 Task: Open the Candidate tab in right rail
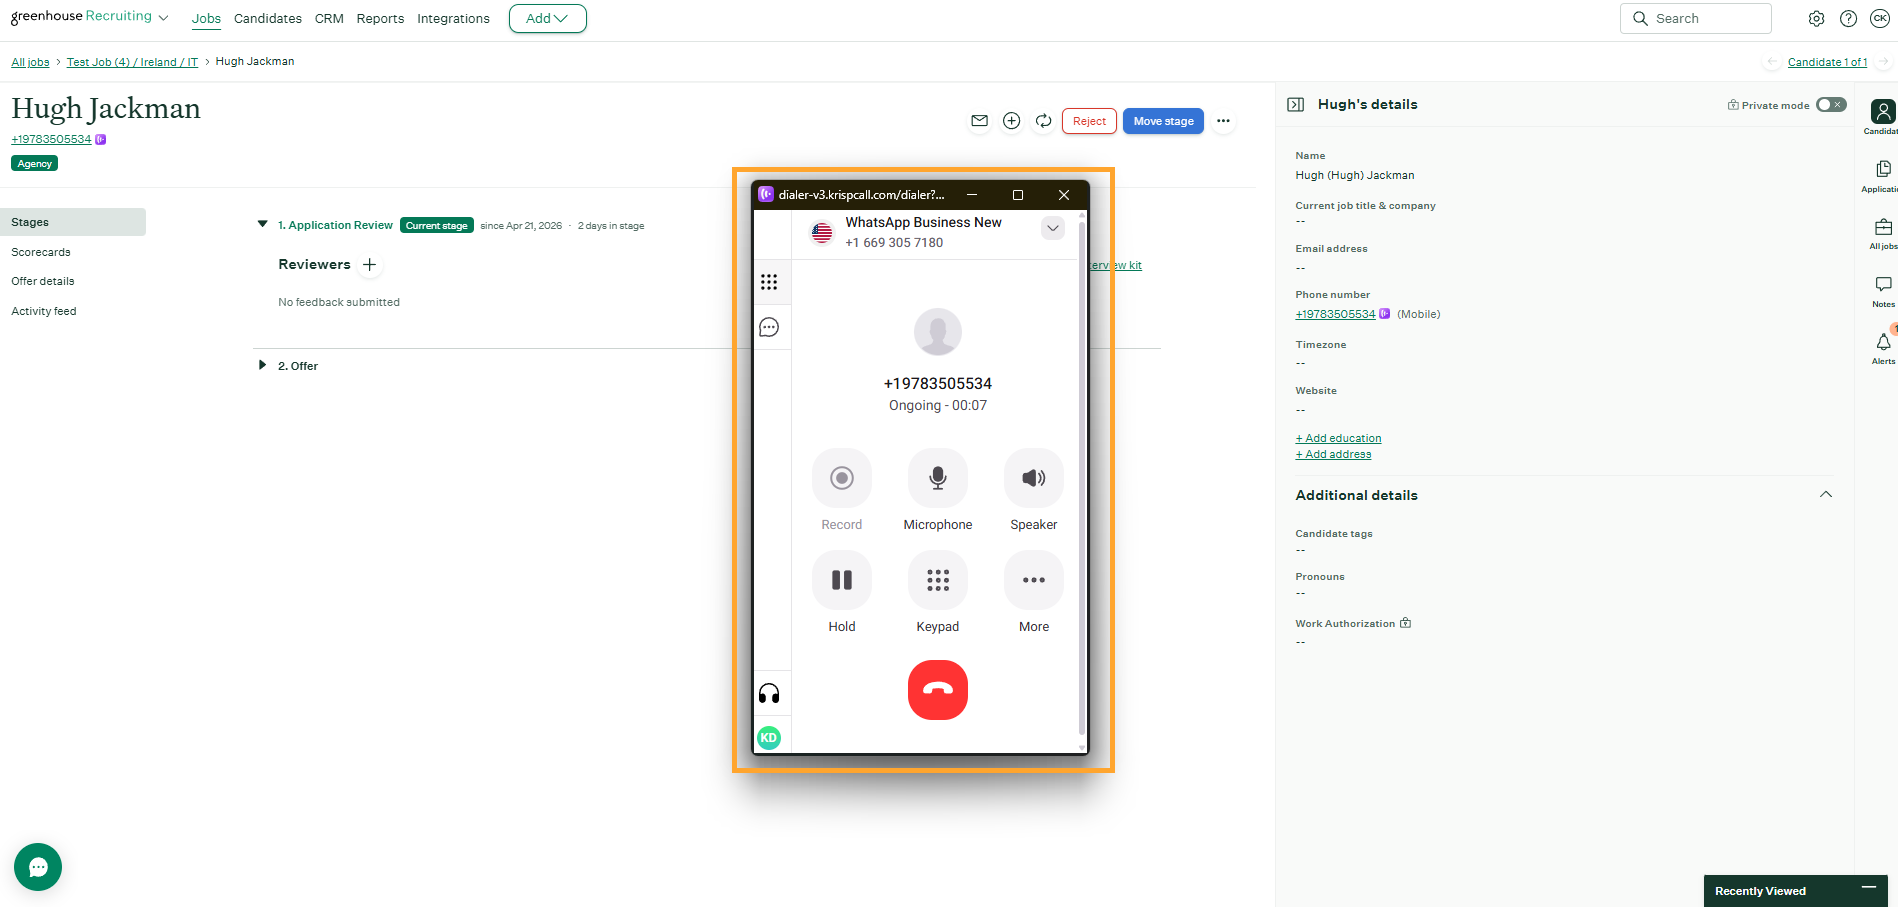pyautogui.click(x=1883, y=117)
